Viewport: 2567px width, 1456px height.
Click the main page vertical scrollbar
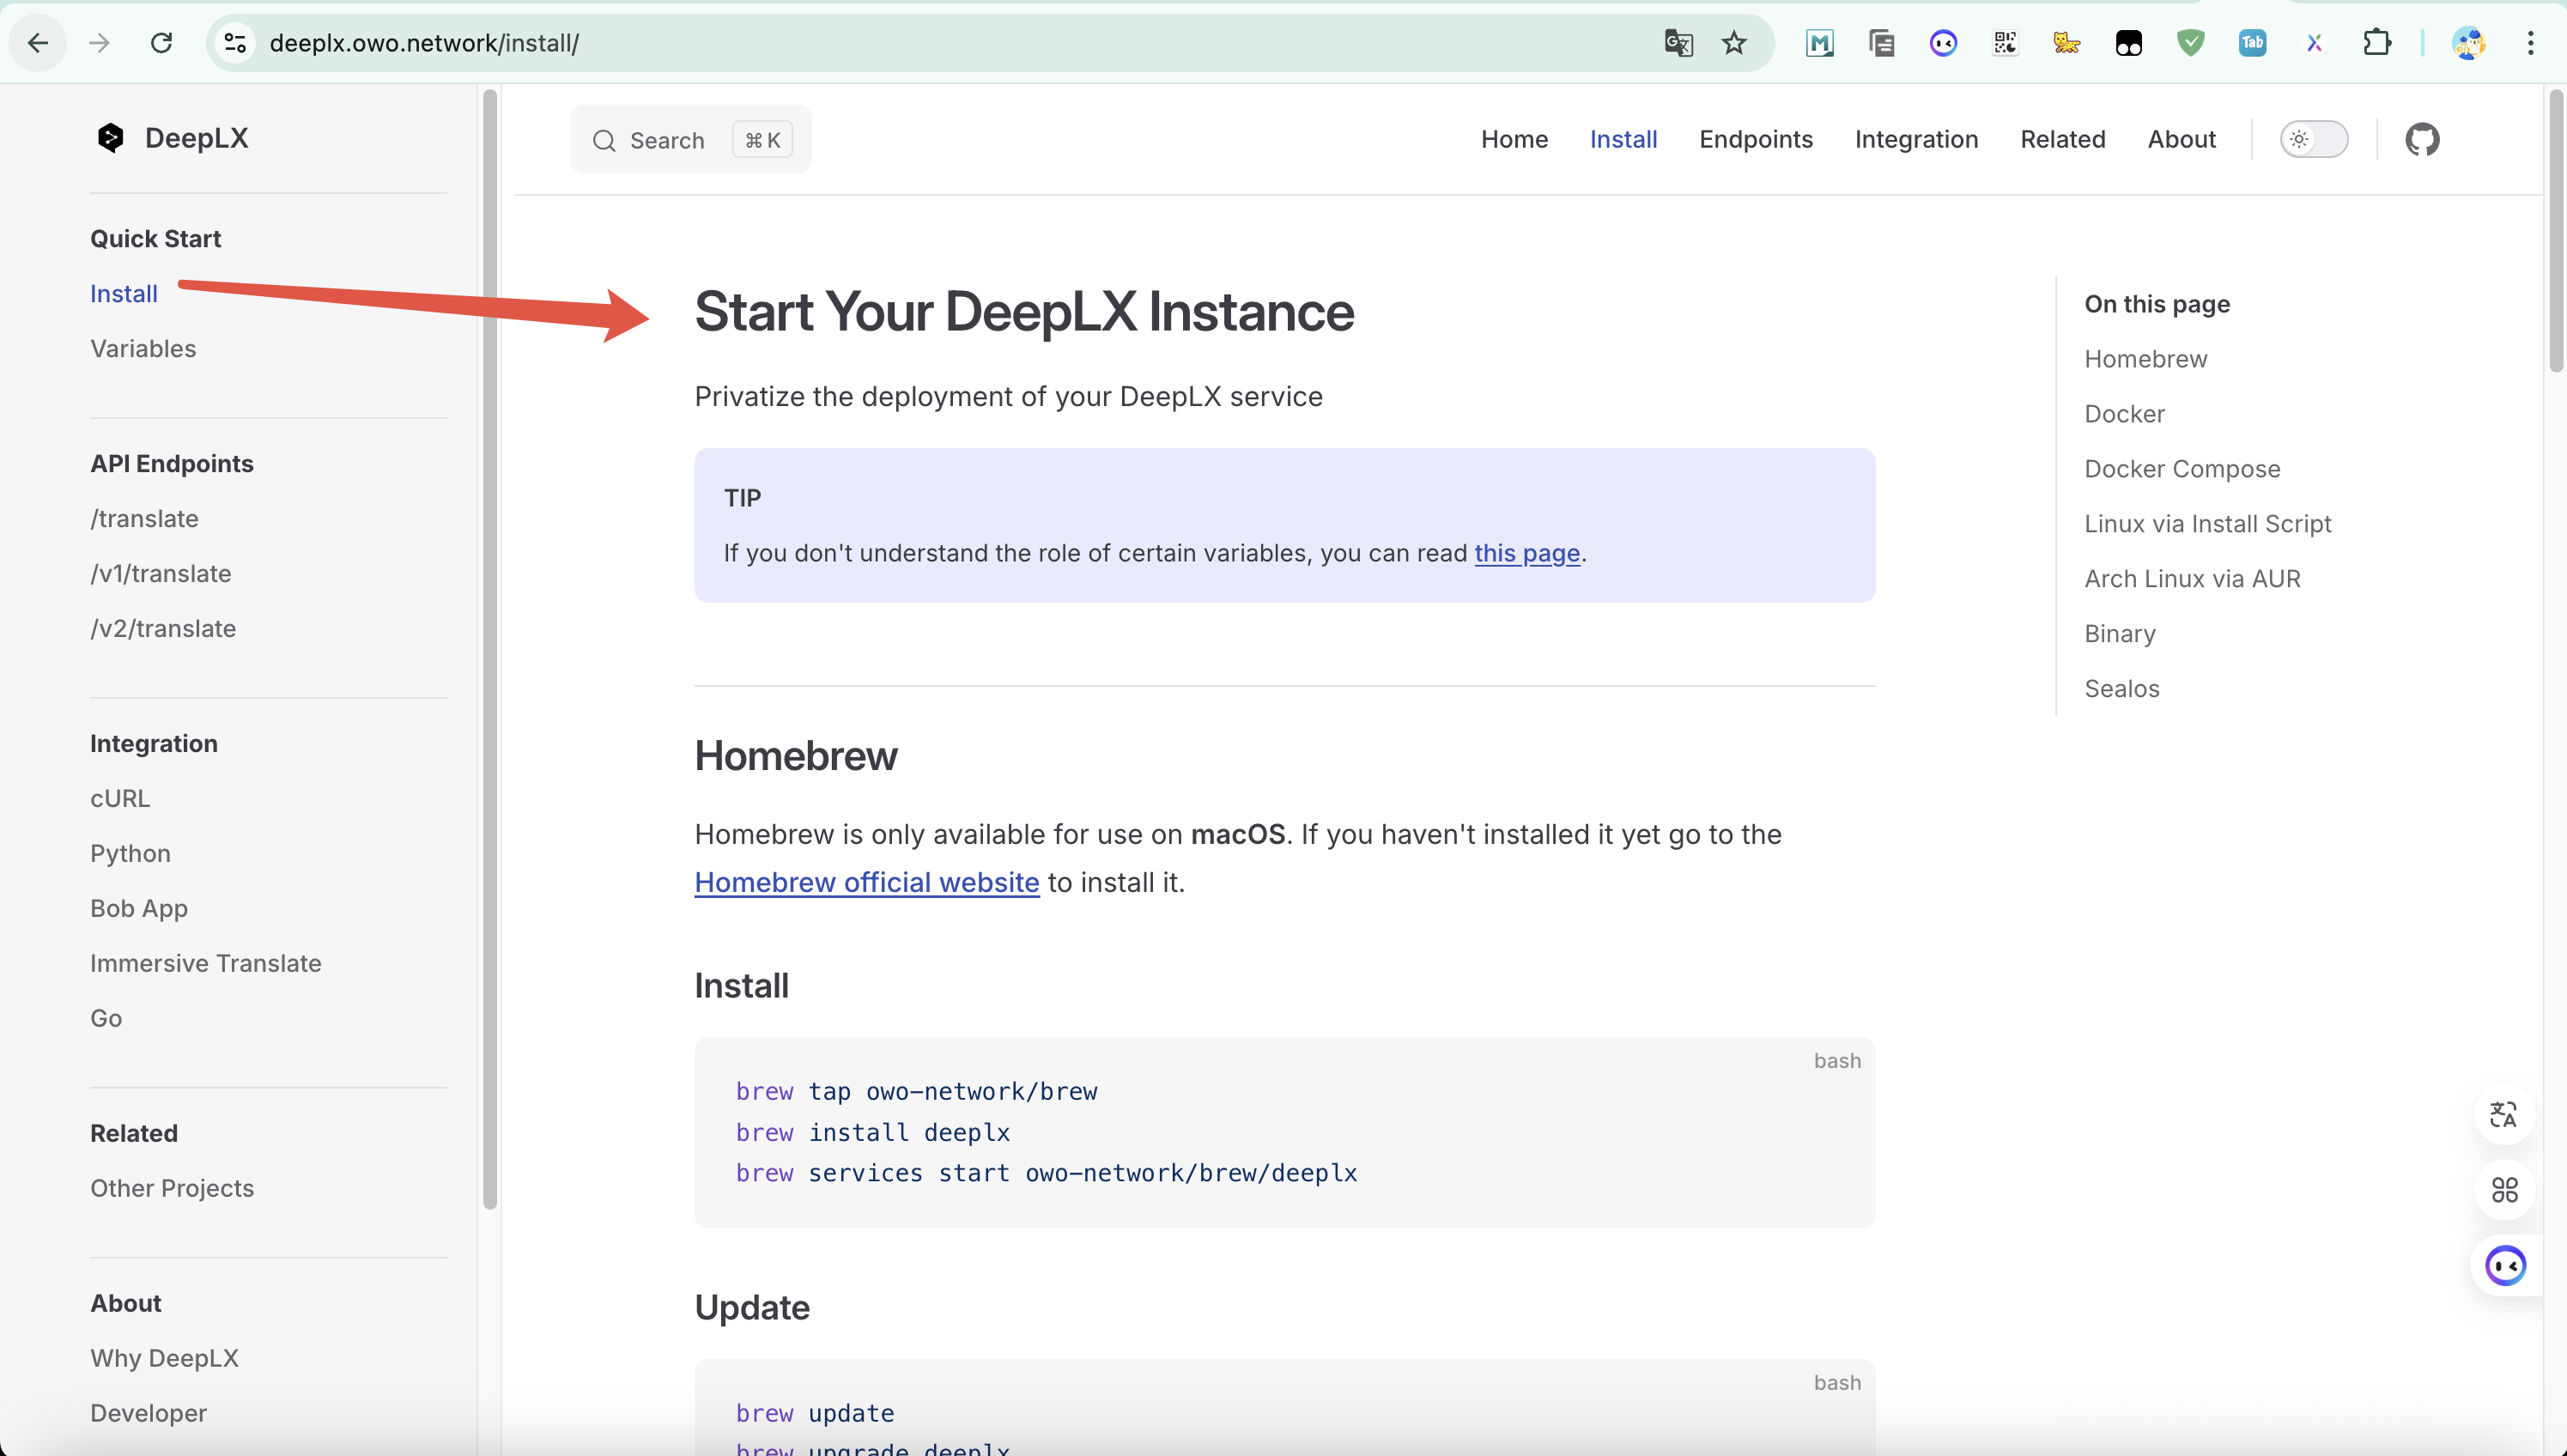2556,230
